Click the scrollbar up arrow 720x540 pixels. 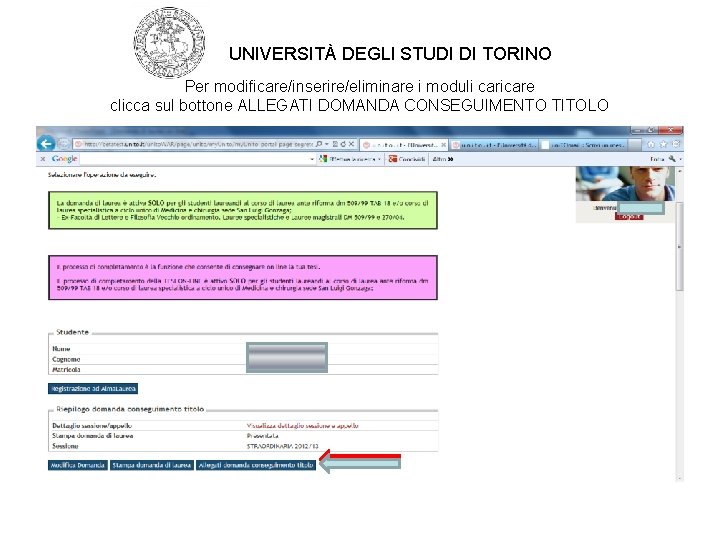point(680,171)
